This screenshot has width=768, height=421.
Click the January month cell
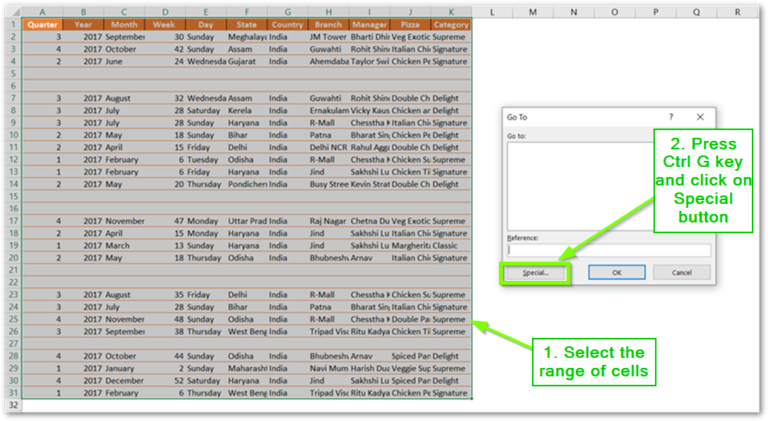click(x=124, y=368)
